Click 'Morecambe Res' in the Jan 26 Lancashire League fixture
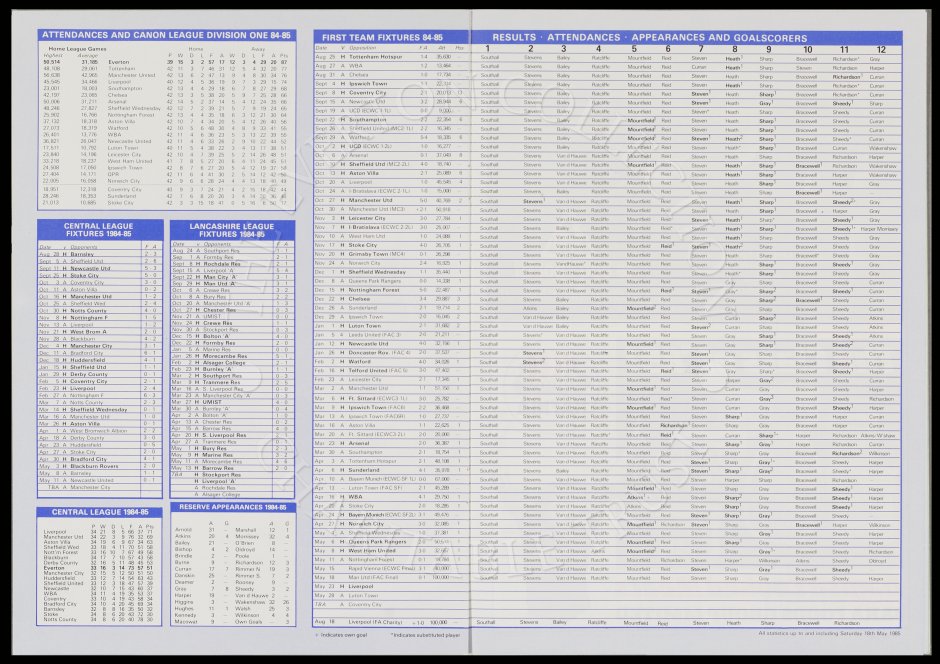 click(225, 356)
